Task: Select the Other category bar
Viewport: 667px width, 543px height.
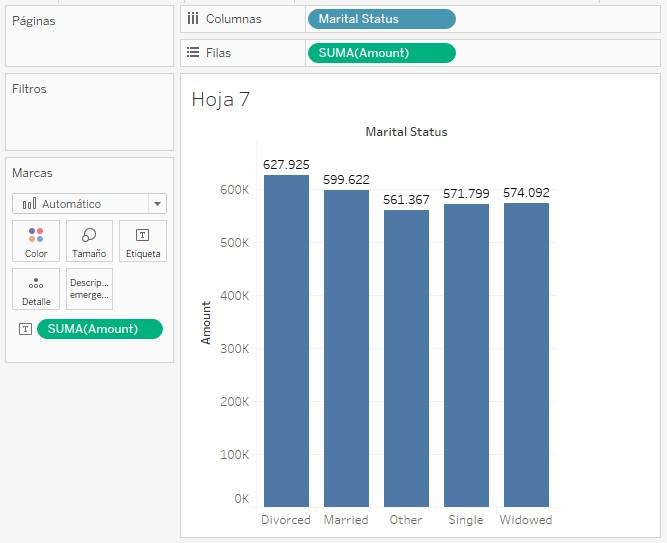Action: (x=406, y=358)
